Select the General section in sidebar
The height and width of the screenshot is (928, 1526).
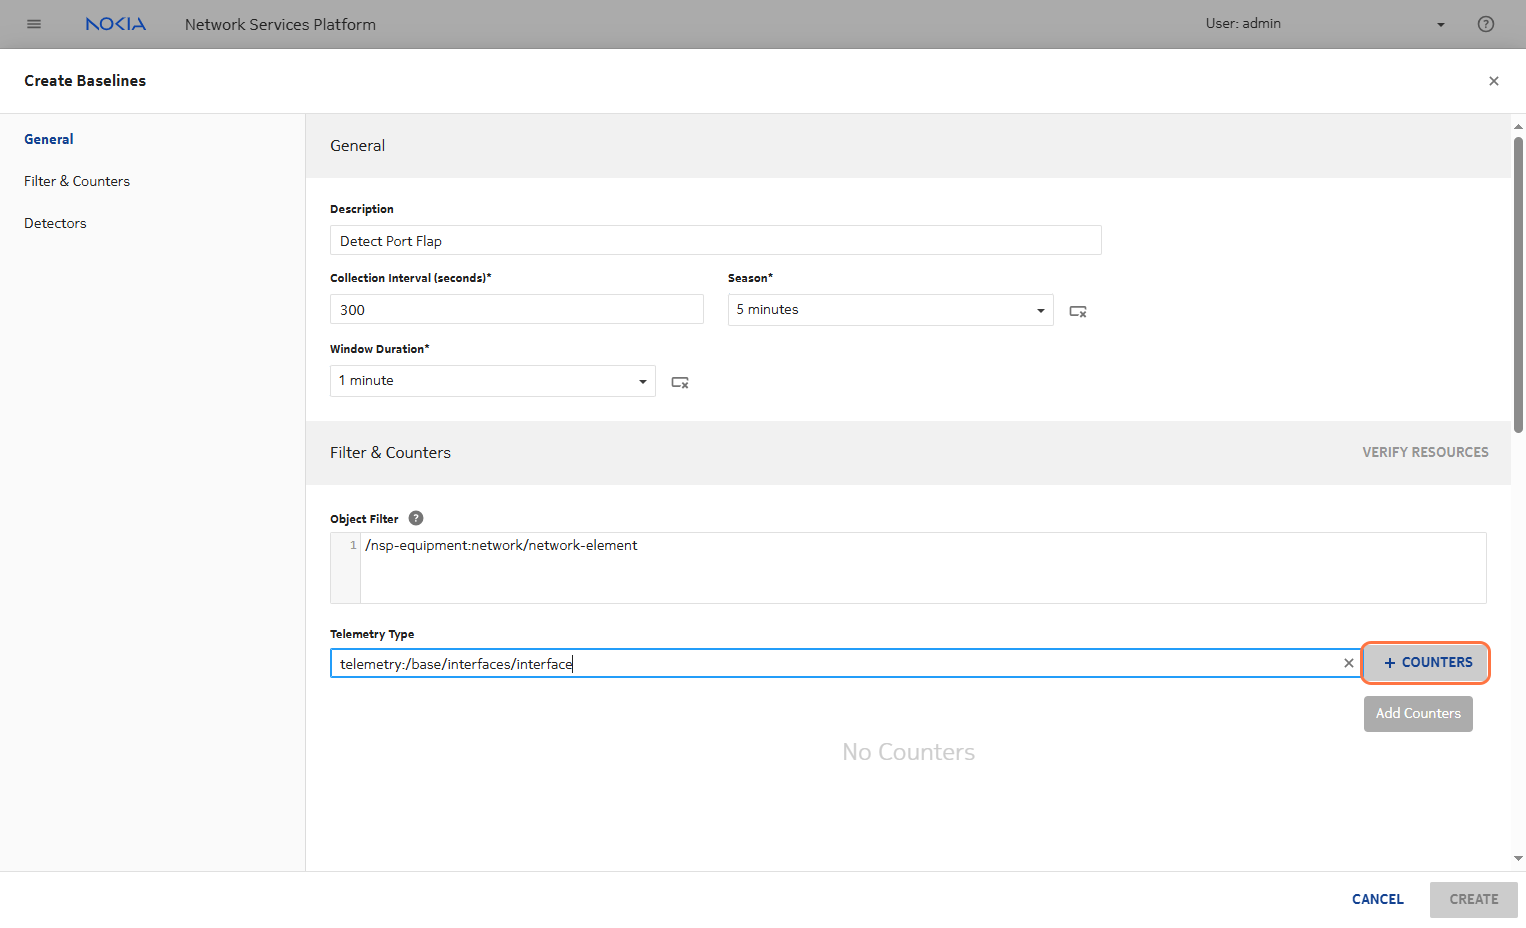[x=49, y=139]
